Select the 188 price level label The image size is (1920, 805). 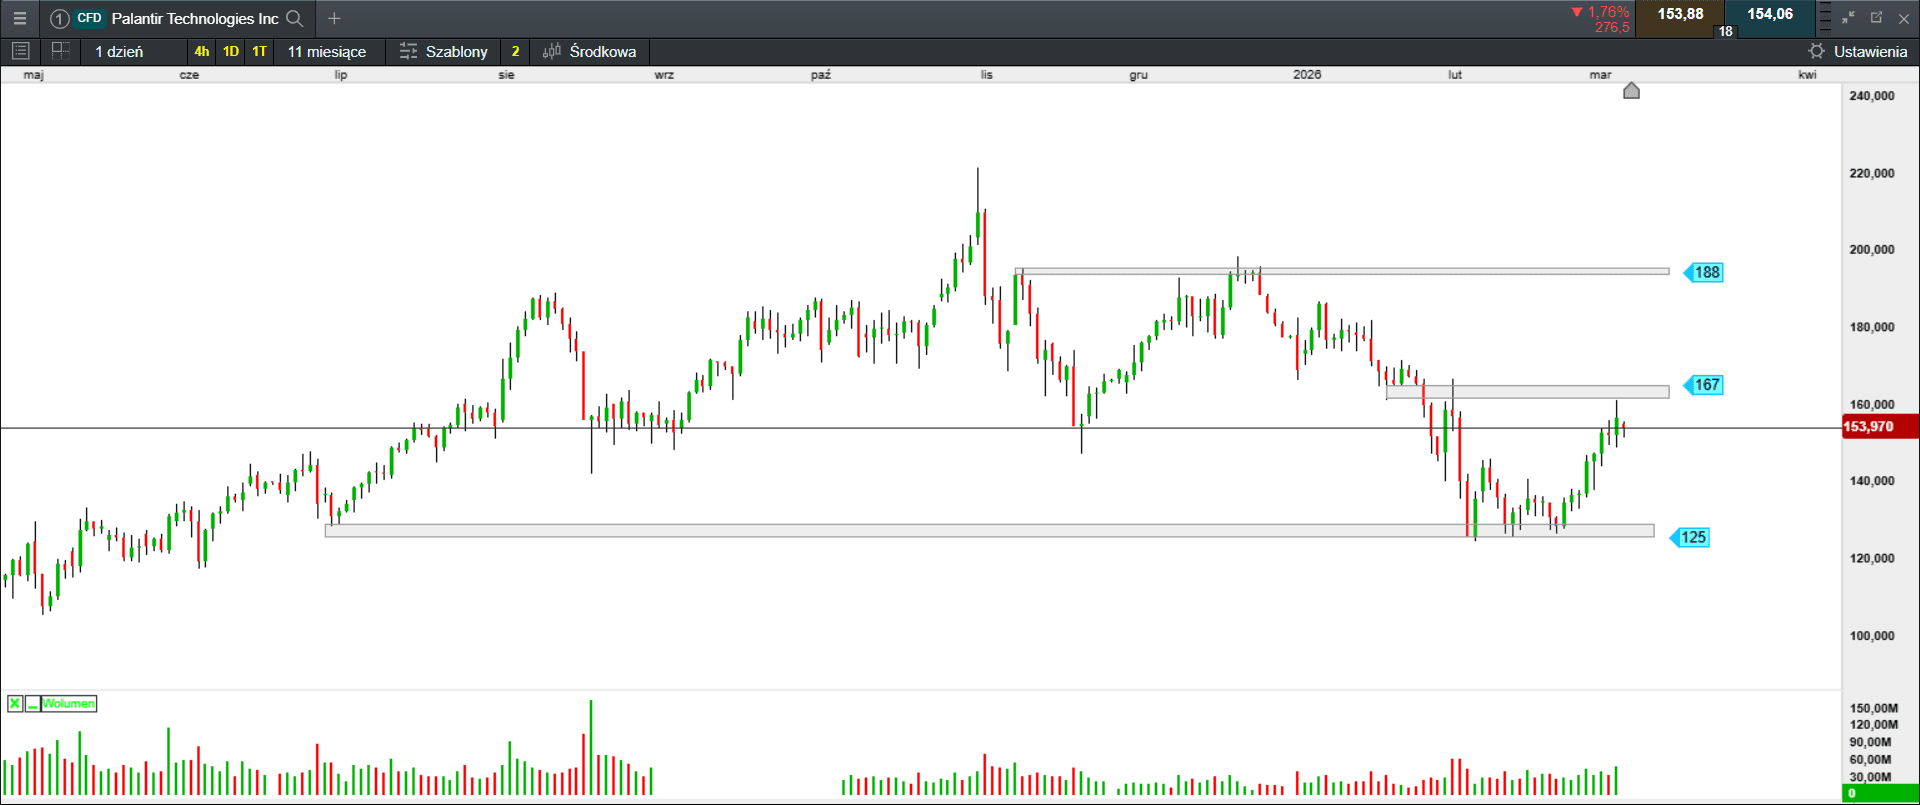pyautogui.click(x=1706, y=272)
